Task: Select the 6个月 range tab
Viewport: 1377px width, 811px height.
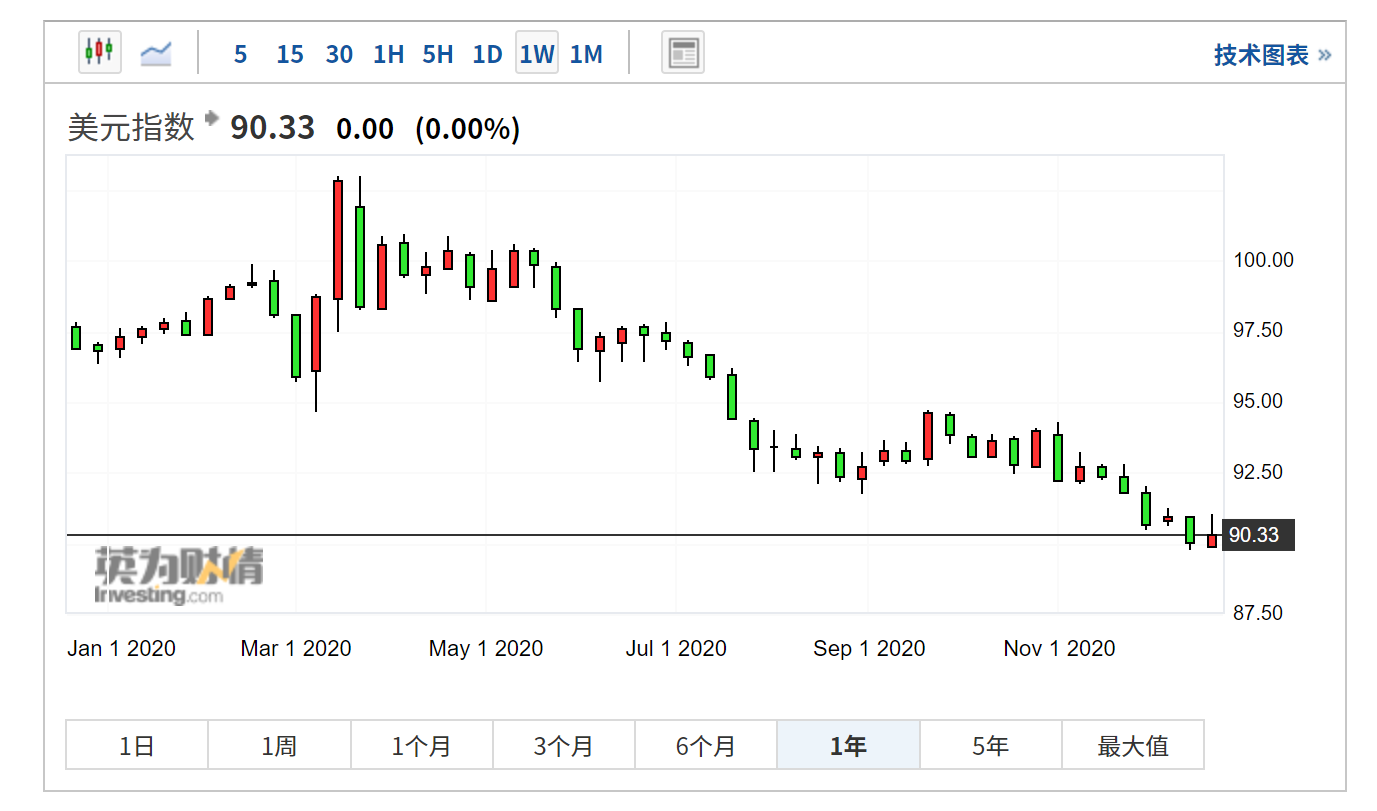Action: click(x=706, y=745)
